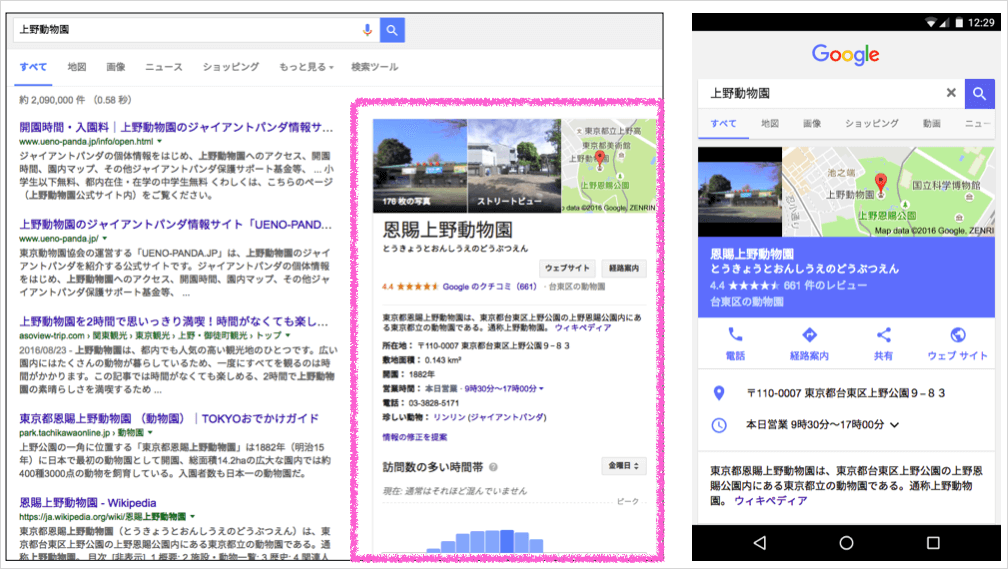This screenshot has width=1008, height=569.
Task: Tap the phone call icon (電話)
Action: (735, 334)
